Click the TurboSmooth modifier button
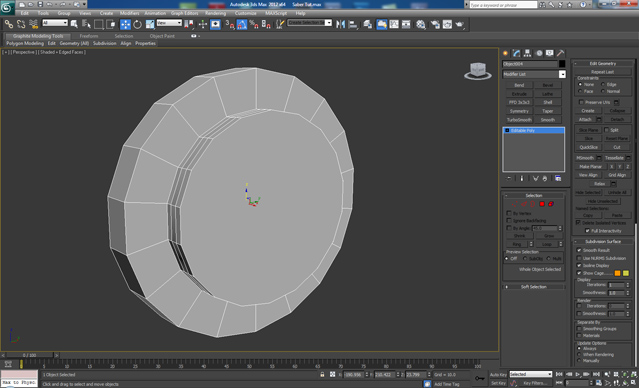The width and height of the screenshot is (639, 388). click(519, 120)
